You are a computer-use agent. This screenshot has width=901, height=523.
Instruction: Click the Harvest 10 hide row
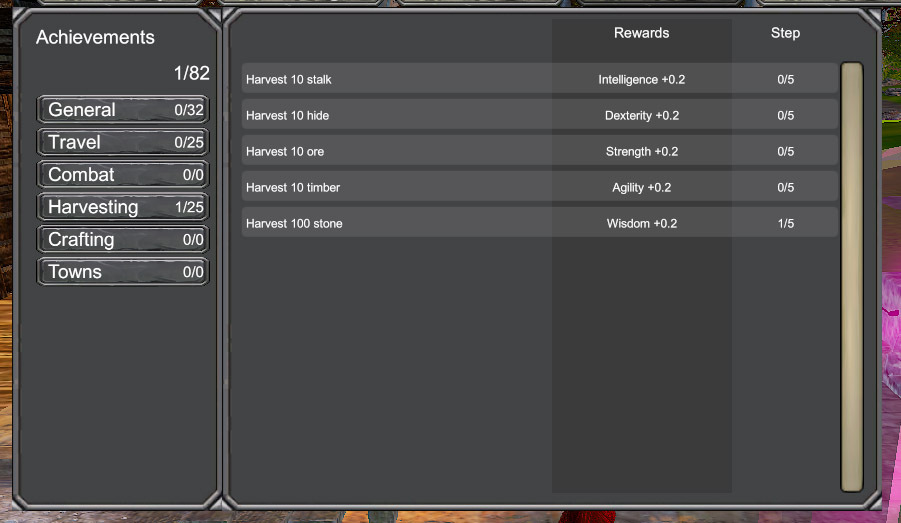point(400,115)
